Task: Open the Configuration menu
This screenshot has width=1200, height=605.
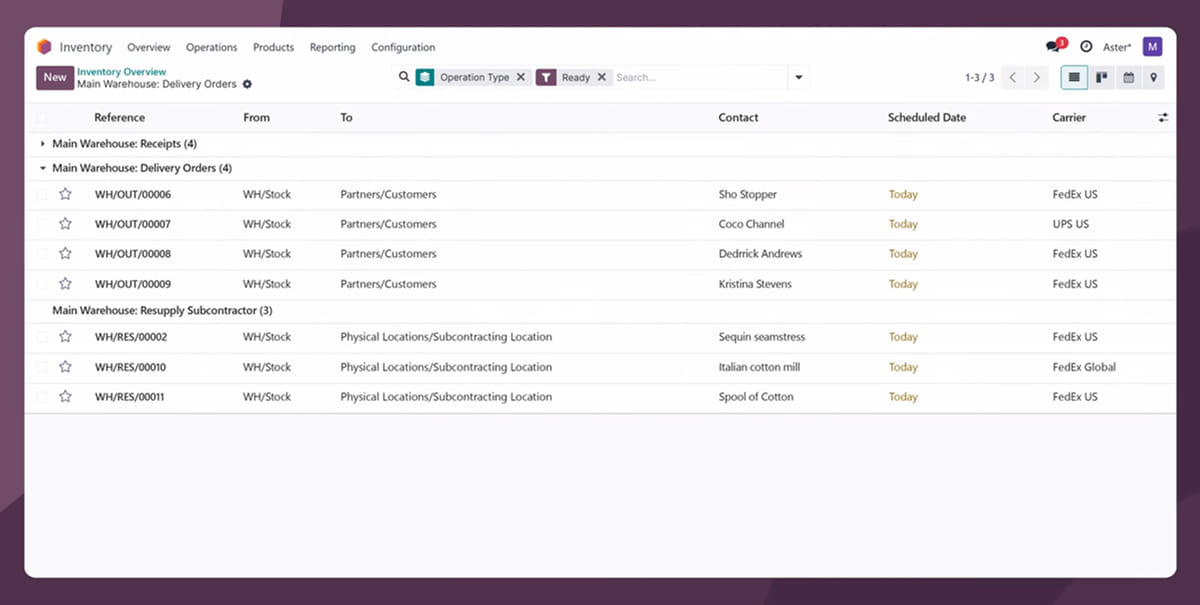Action: click(403, 47)
